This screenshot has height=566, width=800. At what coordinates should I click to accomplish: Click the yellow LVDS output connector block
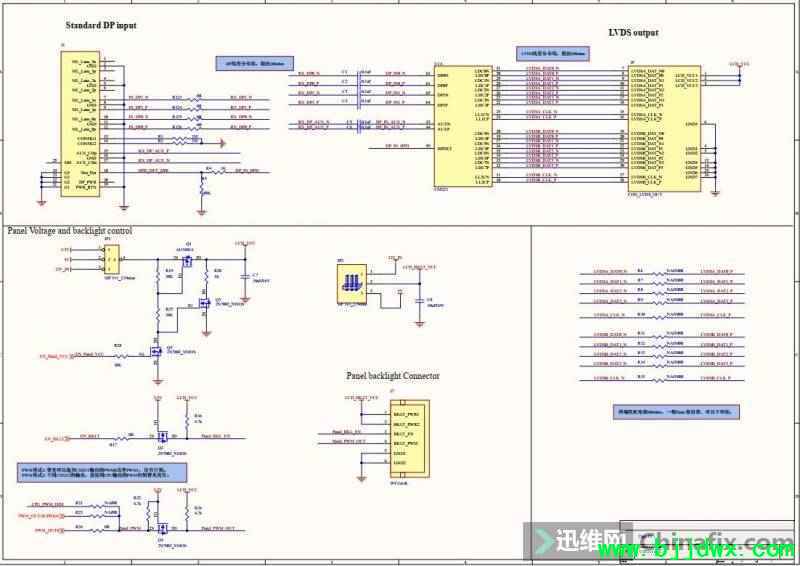pyautogui.click(x=664, y=128)
